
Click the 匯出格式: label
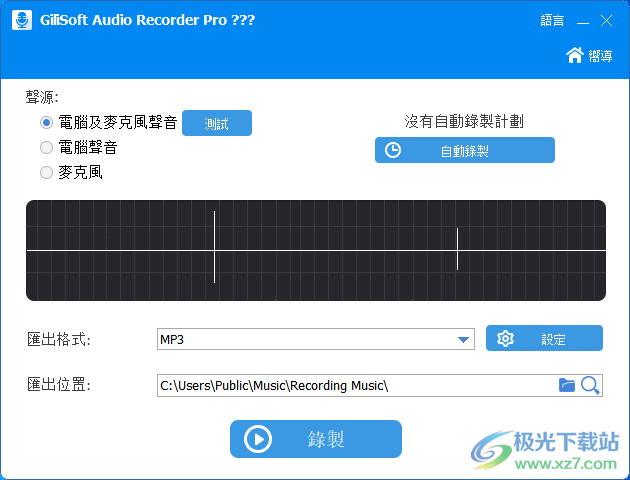(59, 339)
